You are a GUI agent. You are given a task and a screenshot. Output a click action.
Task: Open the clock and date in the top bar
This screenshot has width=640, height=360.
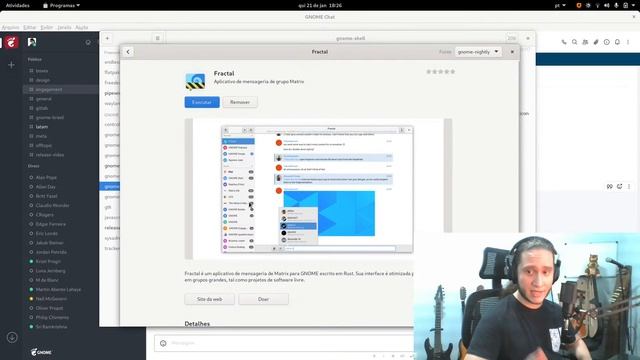(320, 5)
